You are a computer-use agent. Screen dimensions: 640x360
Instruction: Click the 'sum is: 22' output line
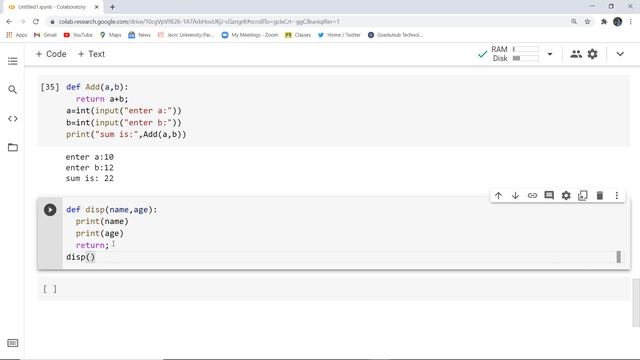coord(89,178)
